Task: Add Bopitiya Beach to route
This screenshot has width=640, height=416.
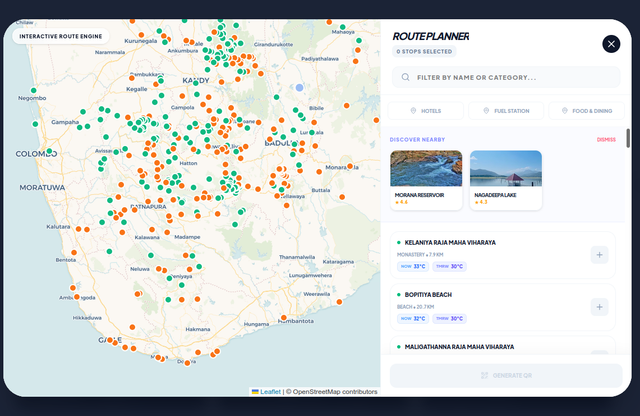Action: 599,307
